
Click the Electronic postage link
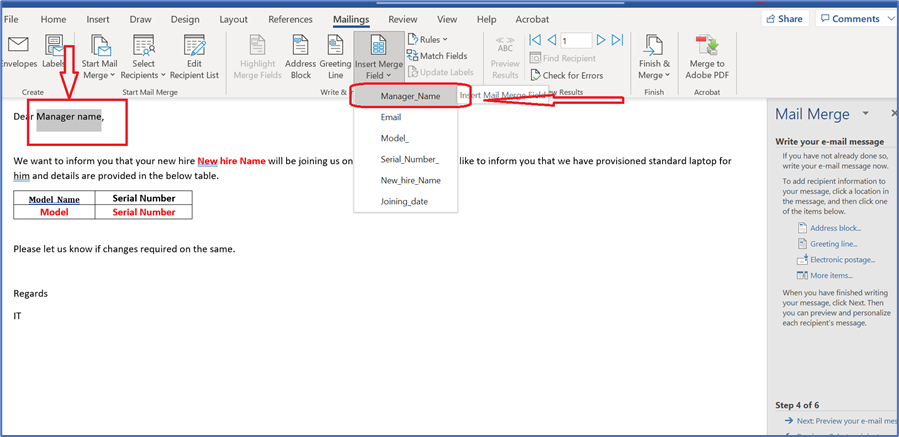(842, 260)
